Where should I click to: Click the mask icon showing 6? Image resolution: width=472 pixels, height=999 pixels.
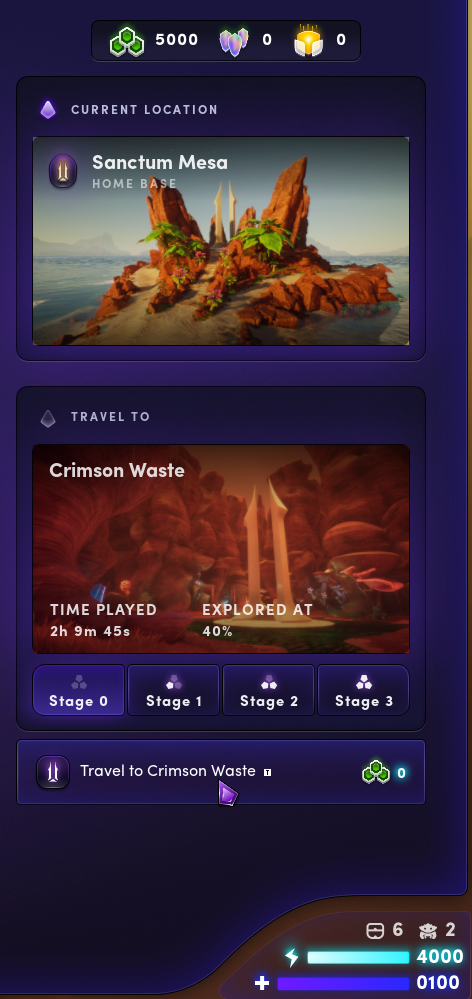pos(375,930)
